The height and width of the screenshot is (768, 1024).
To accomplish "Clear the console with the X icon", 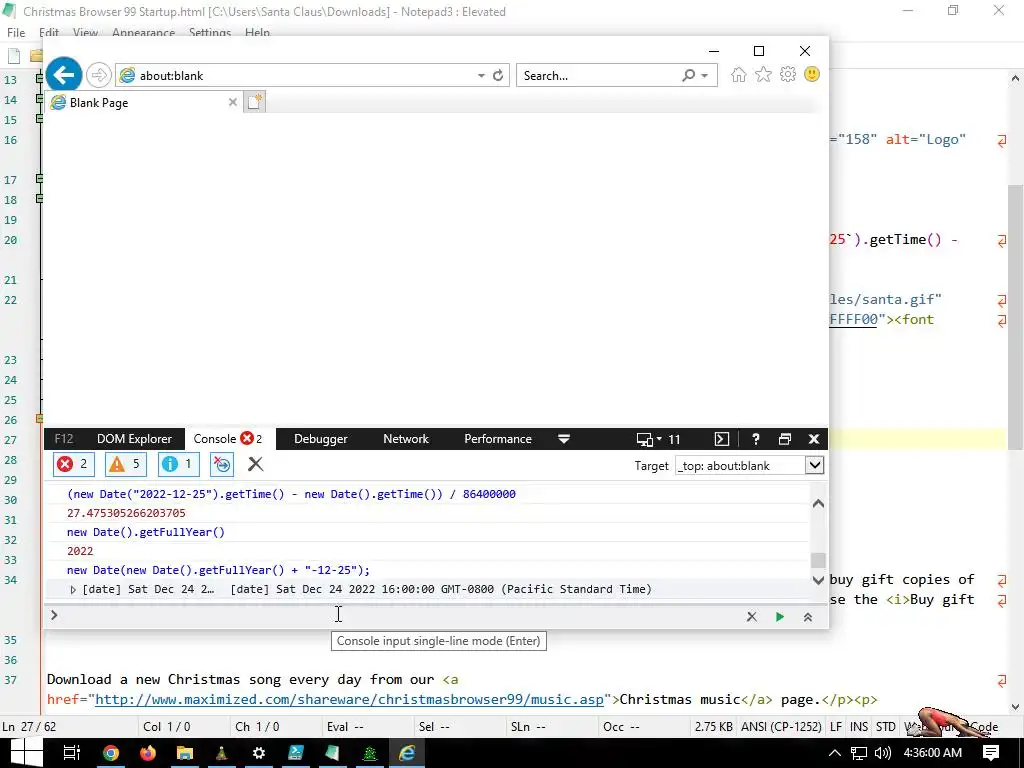I will [x=255, y=464].
